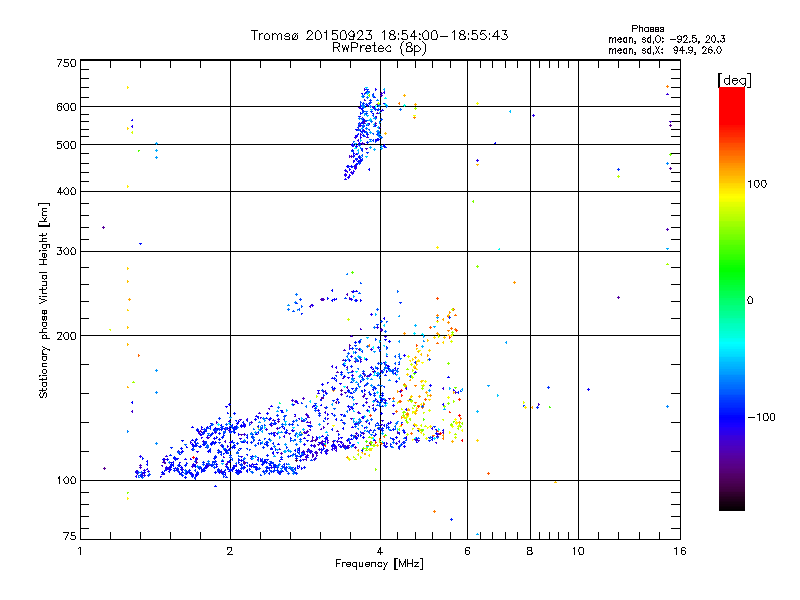The image size is (800, 600).
Task: Click the y-axis tick label '75'
Action: click(x=70, y=536)
